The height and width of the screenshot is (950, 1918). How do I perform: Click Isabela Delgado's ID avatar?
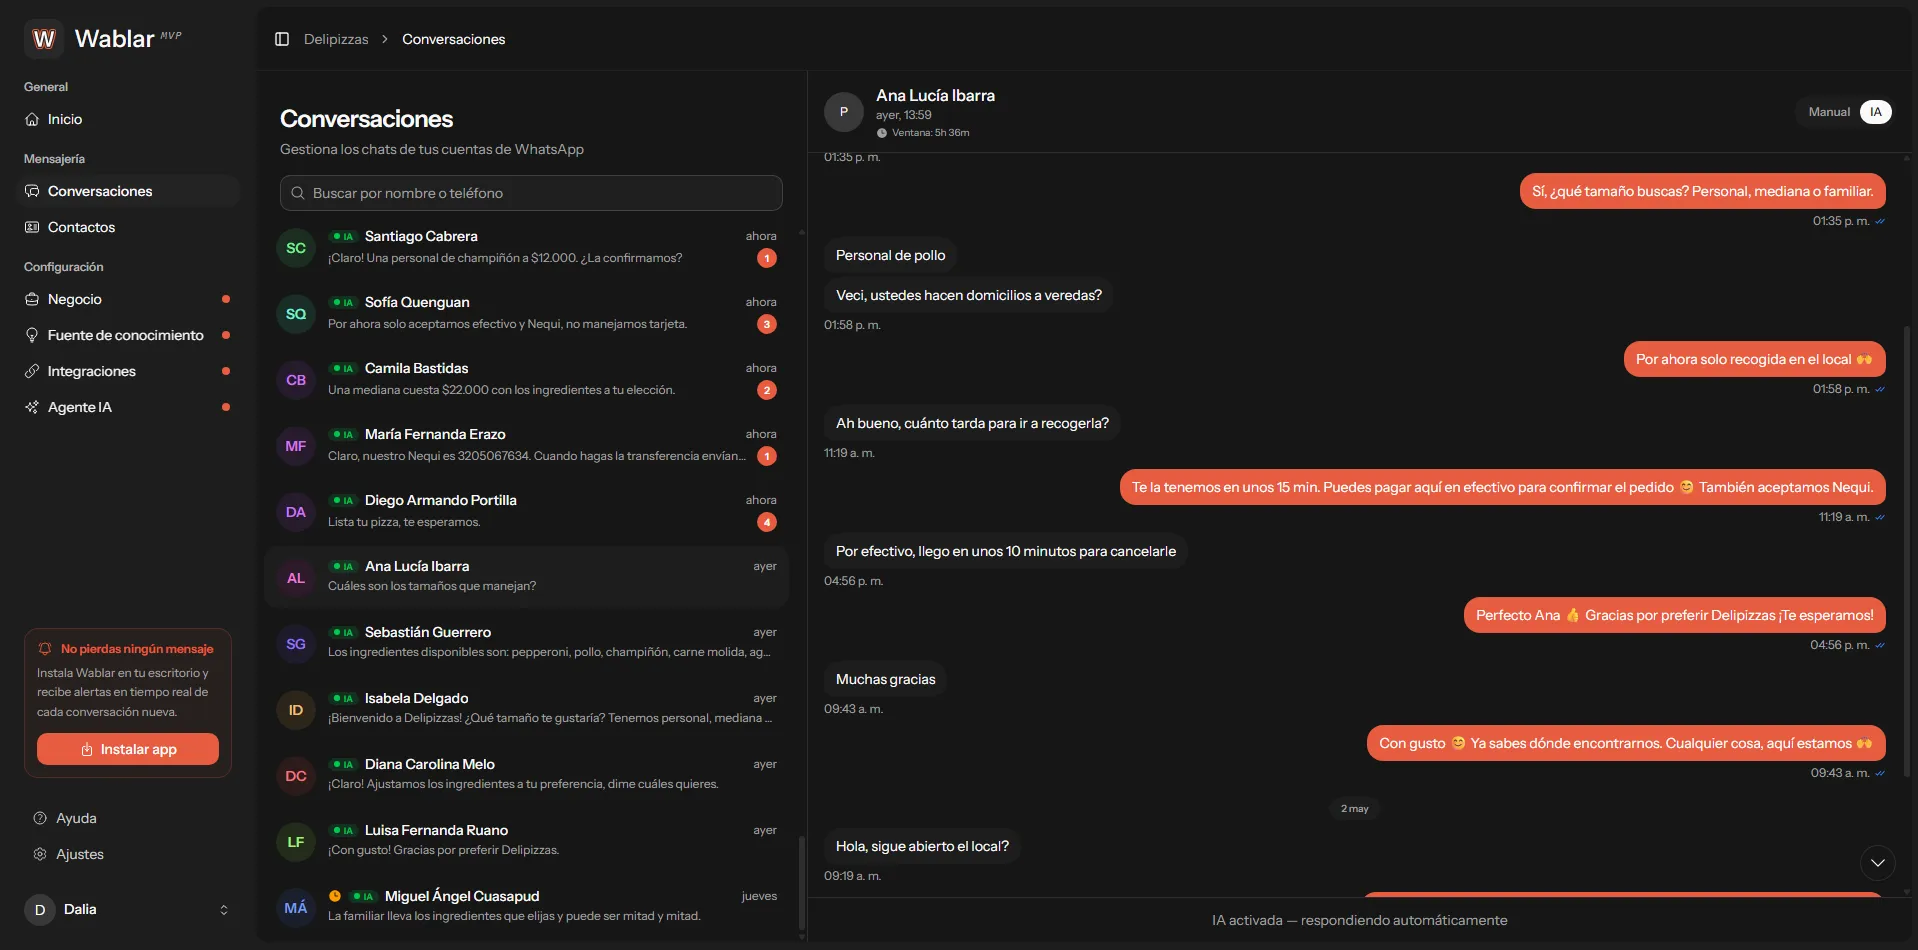296,710
